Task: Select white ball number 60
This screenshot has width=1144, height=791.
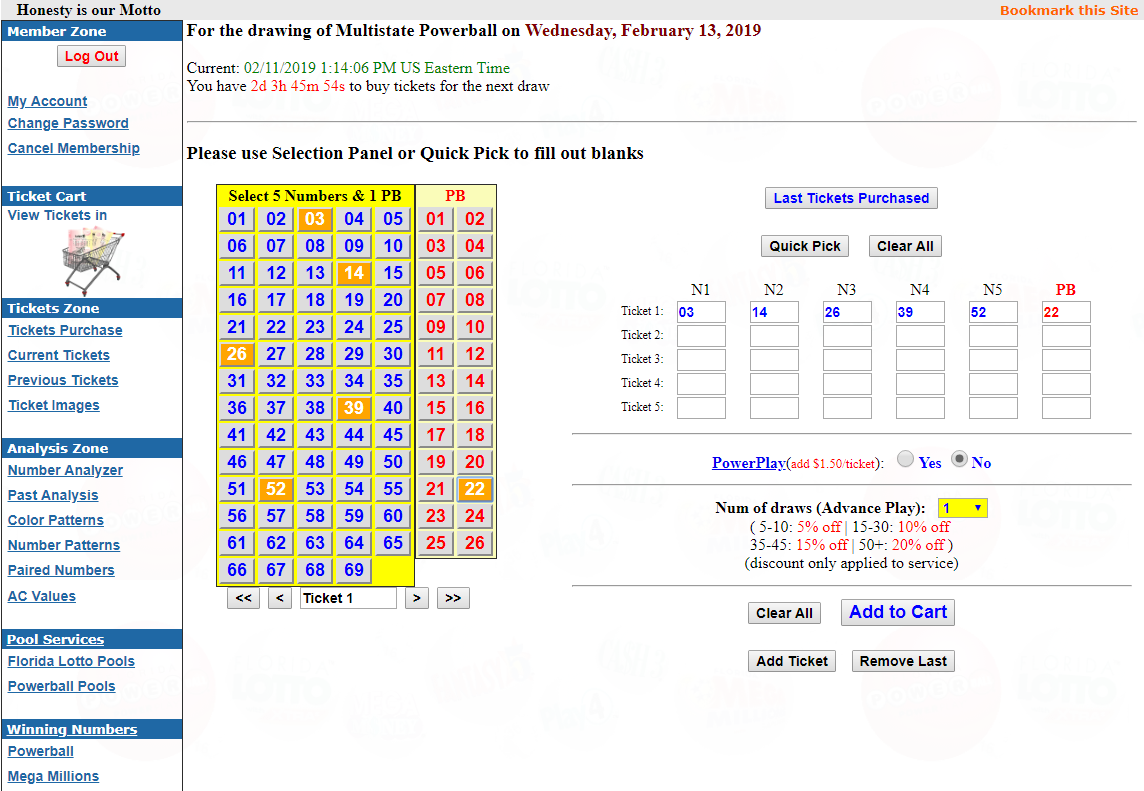Action: (393, 516)
